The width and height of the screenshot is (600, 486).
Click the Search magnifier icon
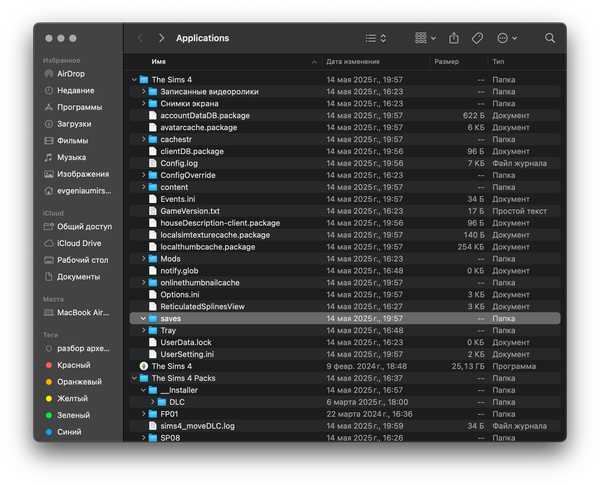[x=550, y=38]
